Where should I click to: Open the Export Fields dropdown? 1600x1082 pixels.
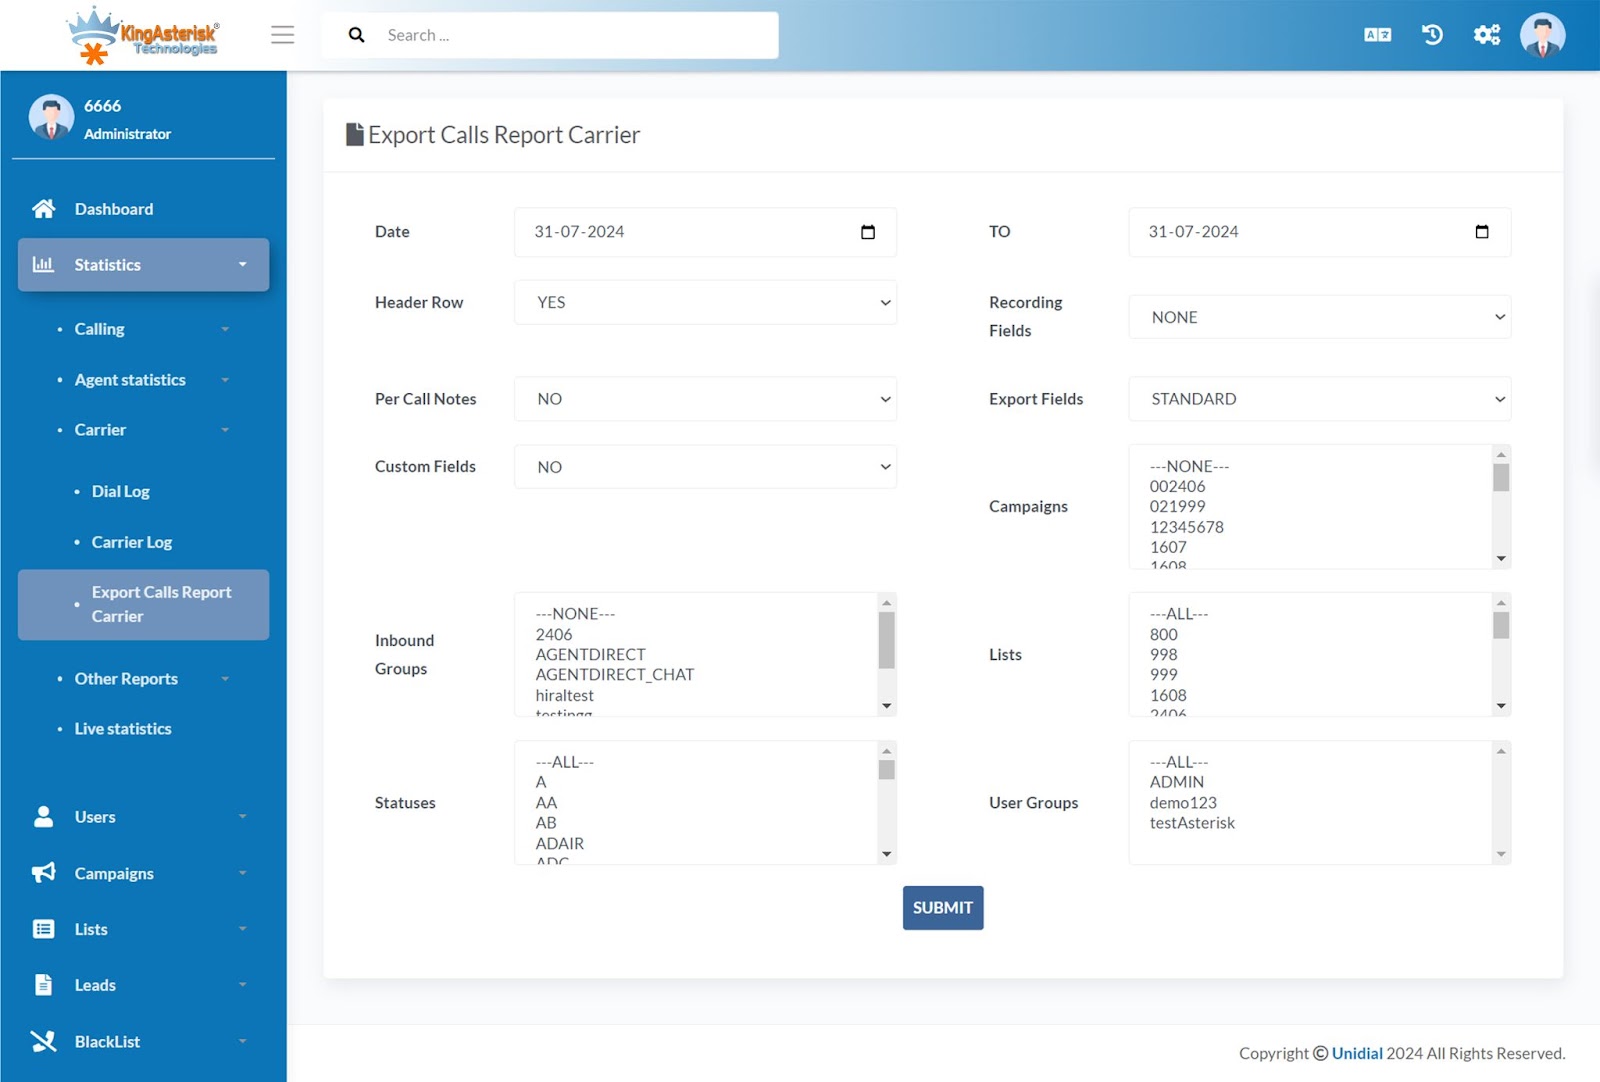[x=1319, y=399]
